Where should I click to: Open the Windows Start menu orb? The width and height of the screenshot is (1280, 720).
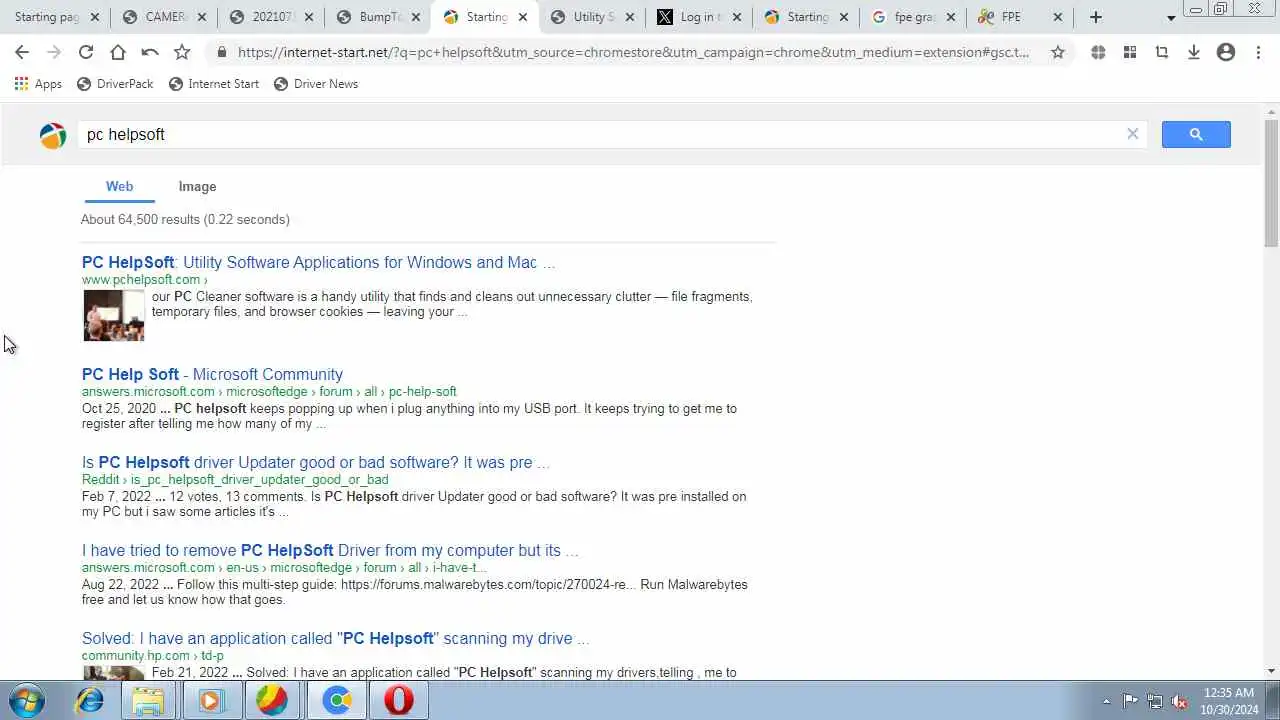27,701
